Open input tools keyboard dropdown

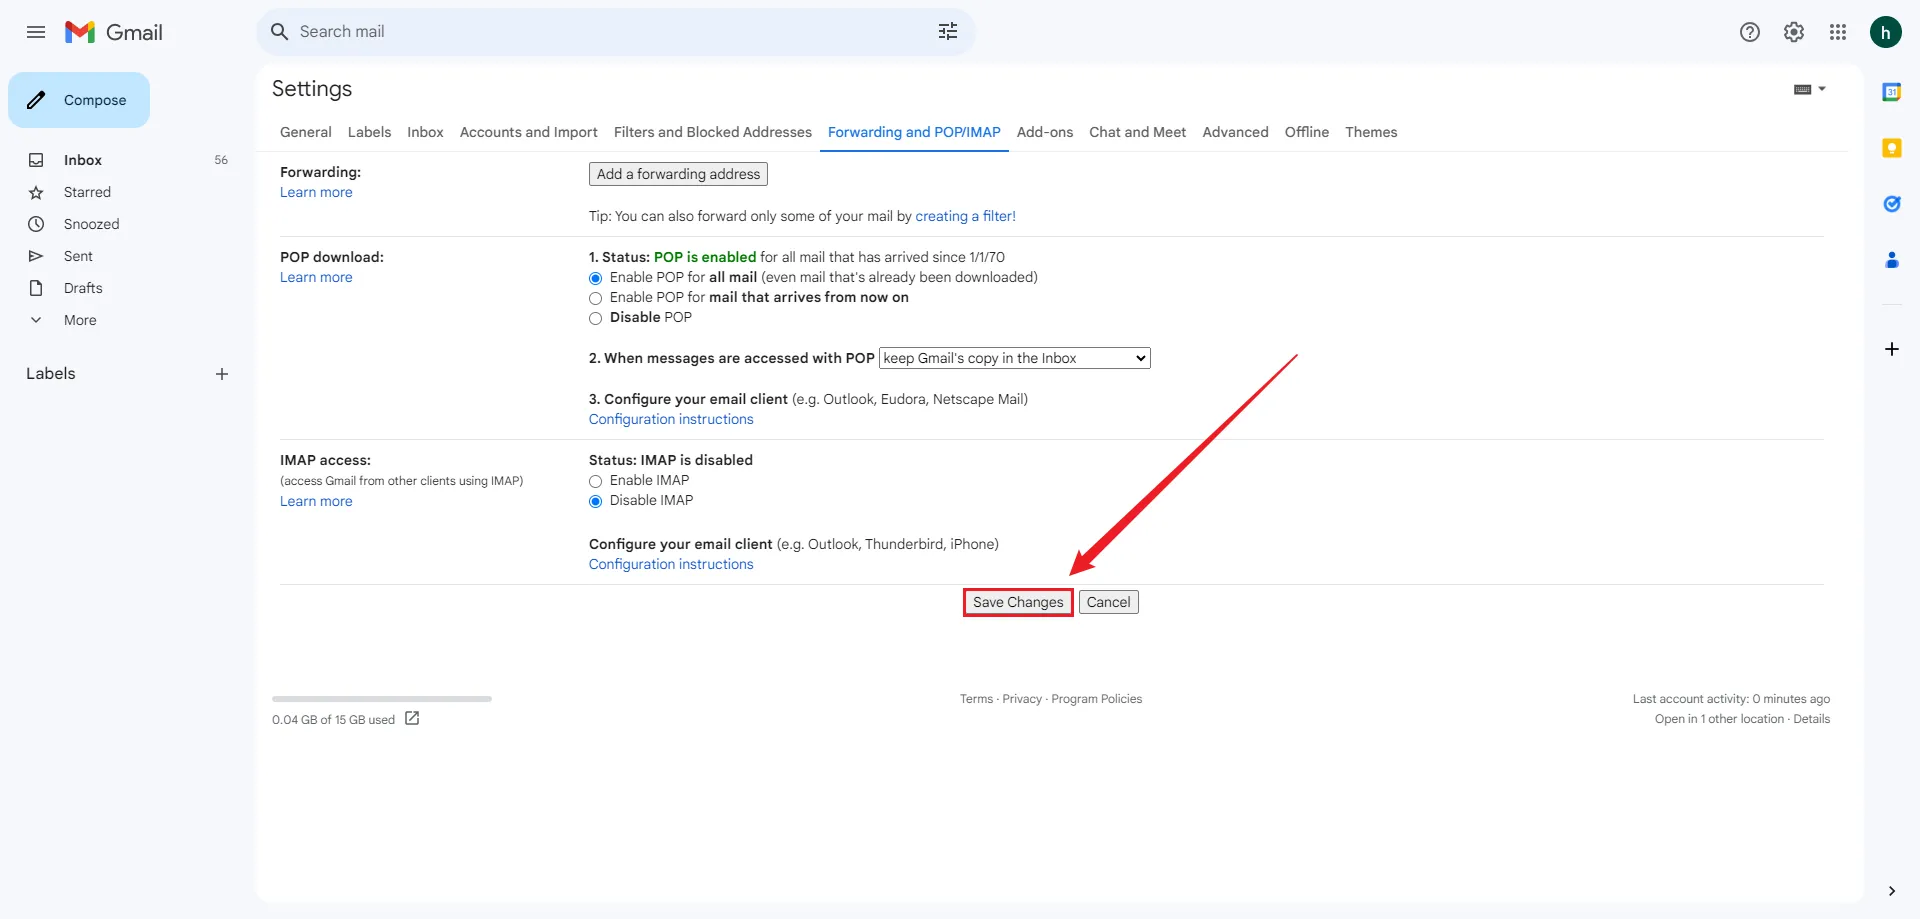tap(1809, 89)
